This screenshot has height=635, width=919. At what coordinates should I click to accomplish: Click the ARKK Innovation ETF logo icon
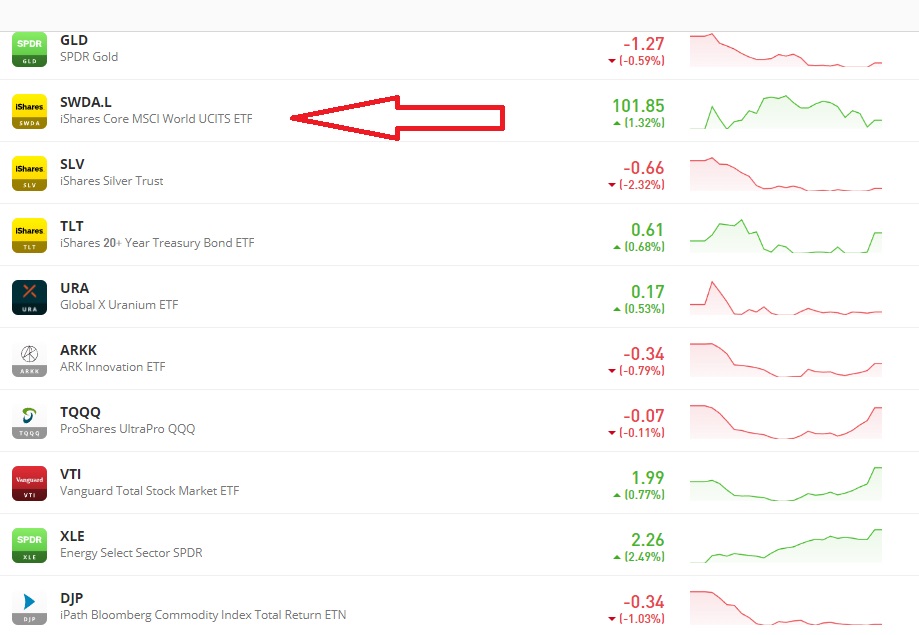pos(29,359)
